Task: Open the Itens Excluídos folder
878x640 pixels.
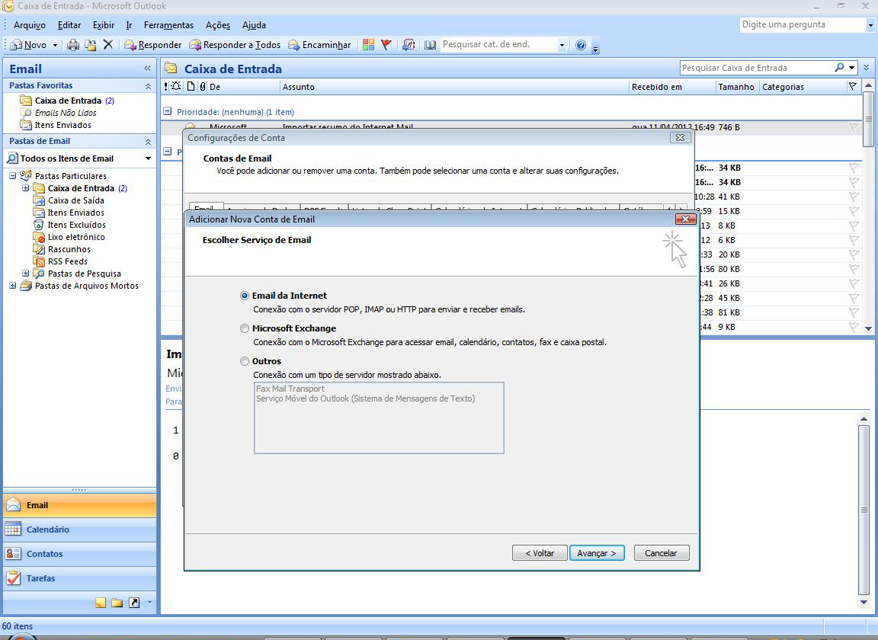Action: point(76,225)
